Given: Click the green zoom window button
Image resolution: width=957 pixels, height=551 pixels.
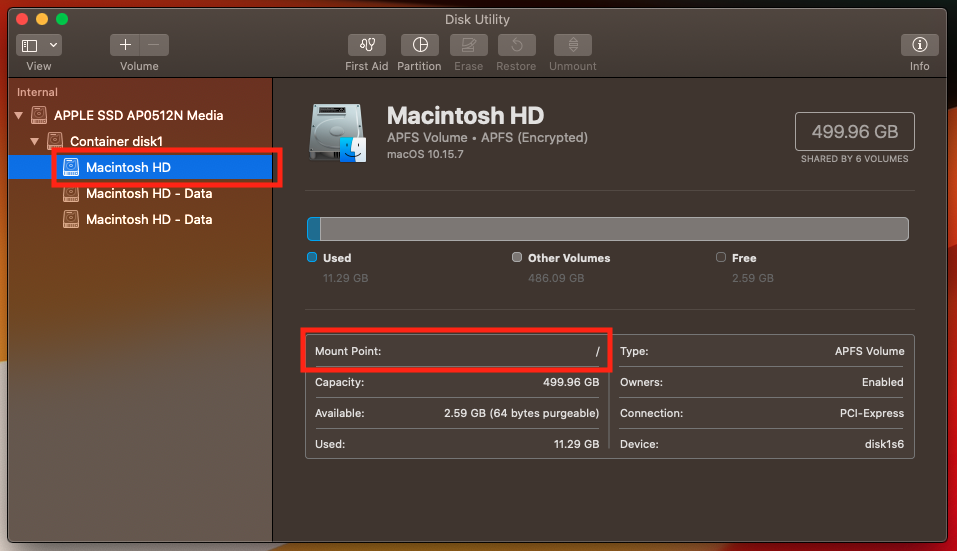Looking at the screenshot, I should 62,19.
